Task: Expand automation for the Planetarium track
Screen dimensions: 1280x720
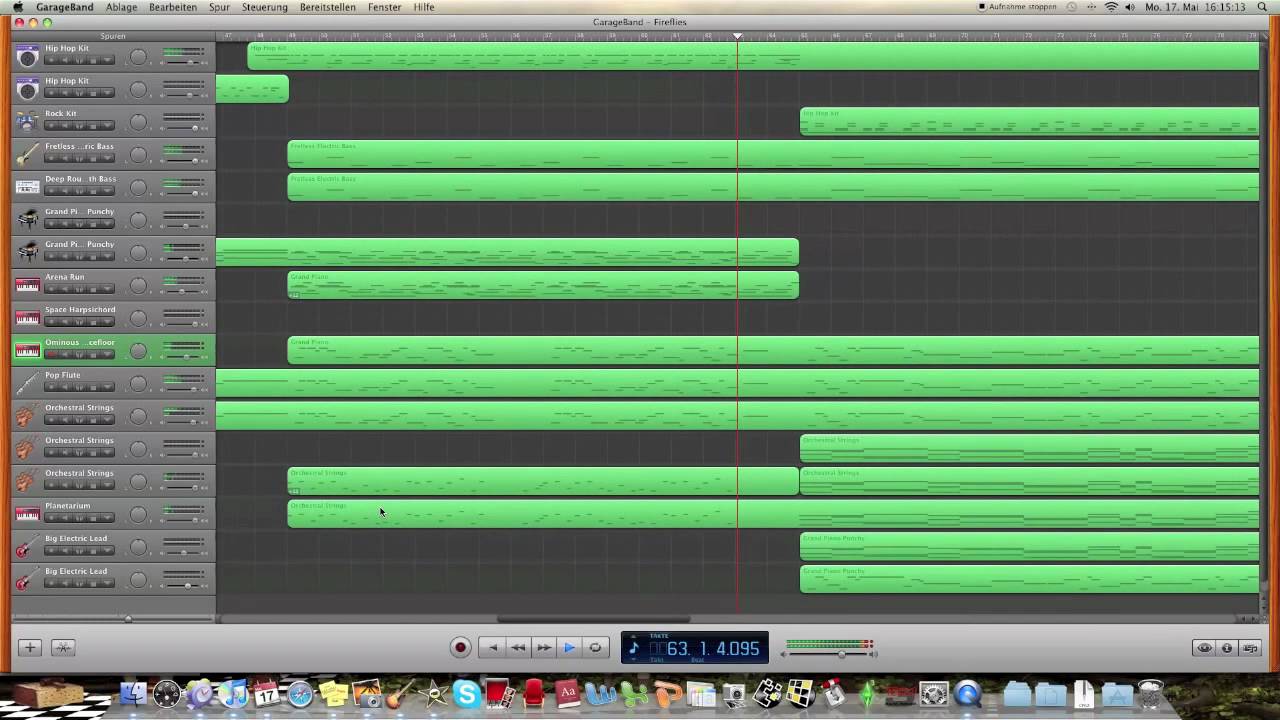Action: coord(107,518)
